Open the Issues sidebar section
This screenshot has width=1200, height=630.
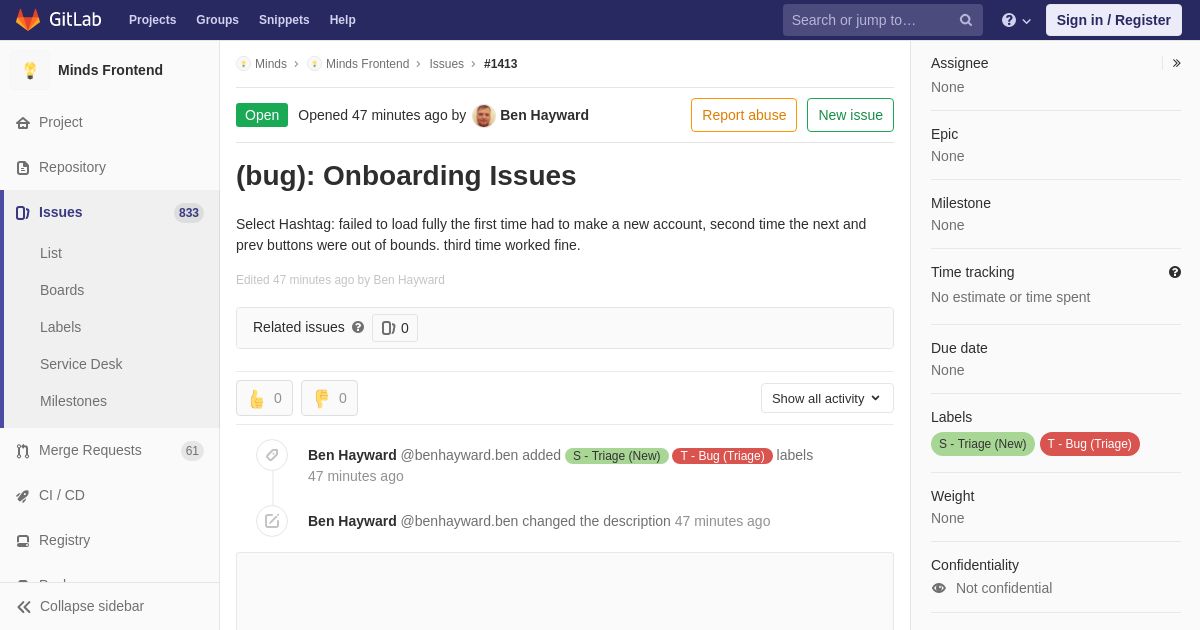pos(110,212)
